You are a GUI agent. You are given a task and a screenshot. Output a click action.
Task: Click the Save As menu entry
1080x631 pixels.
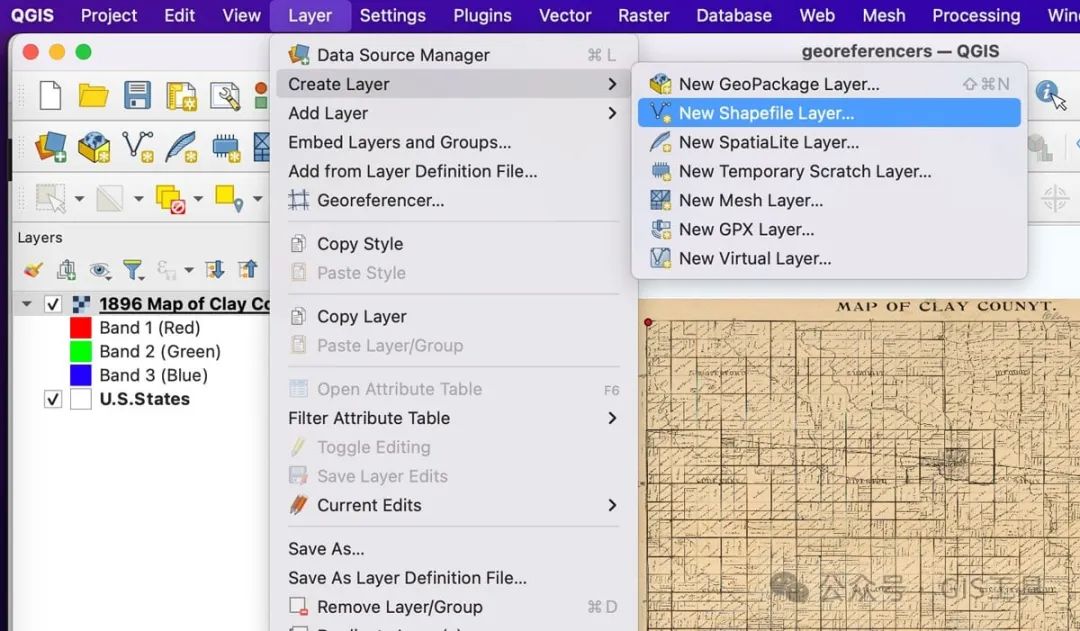tap(453, 549)
